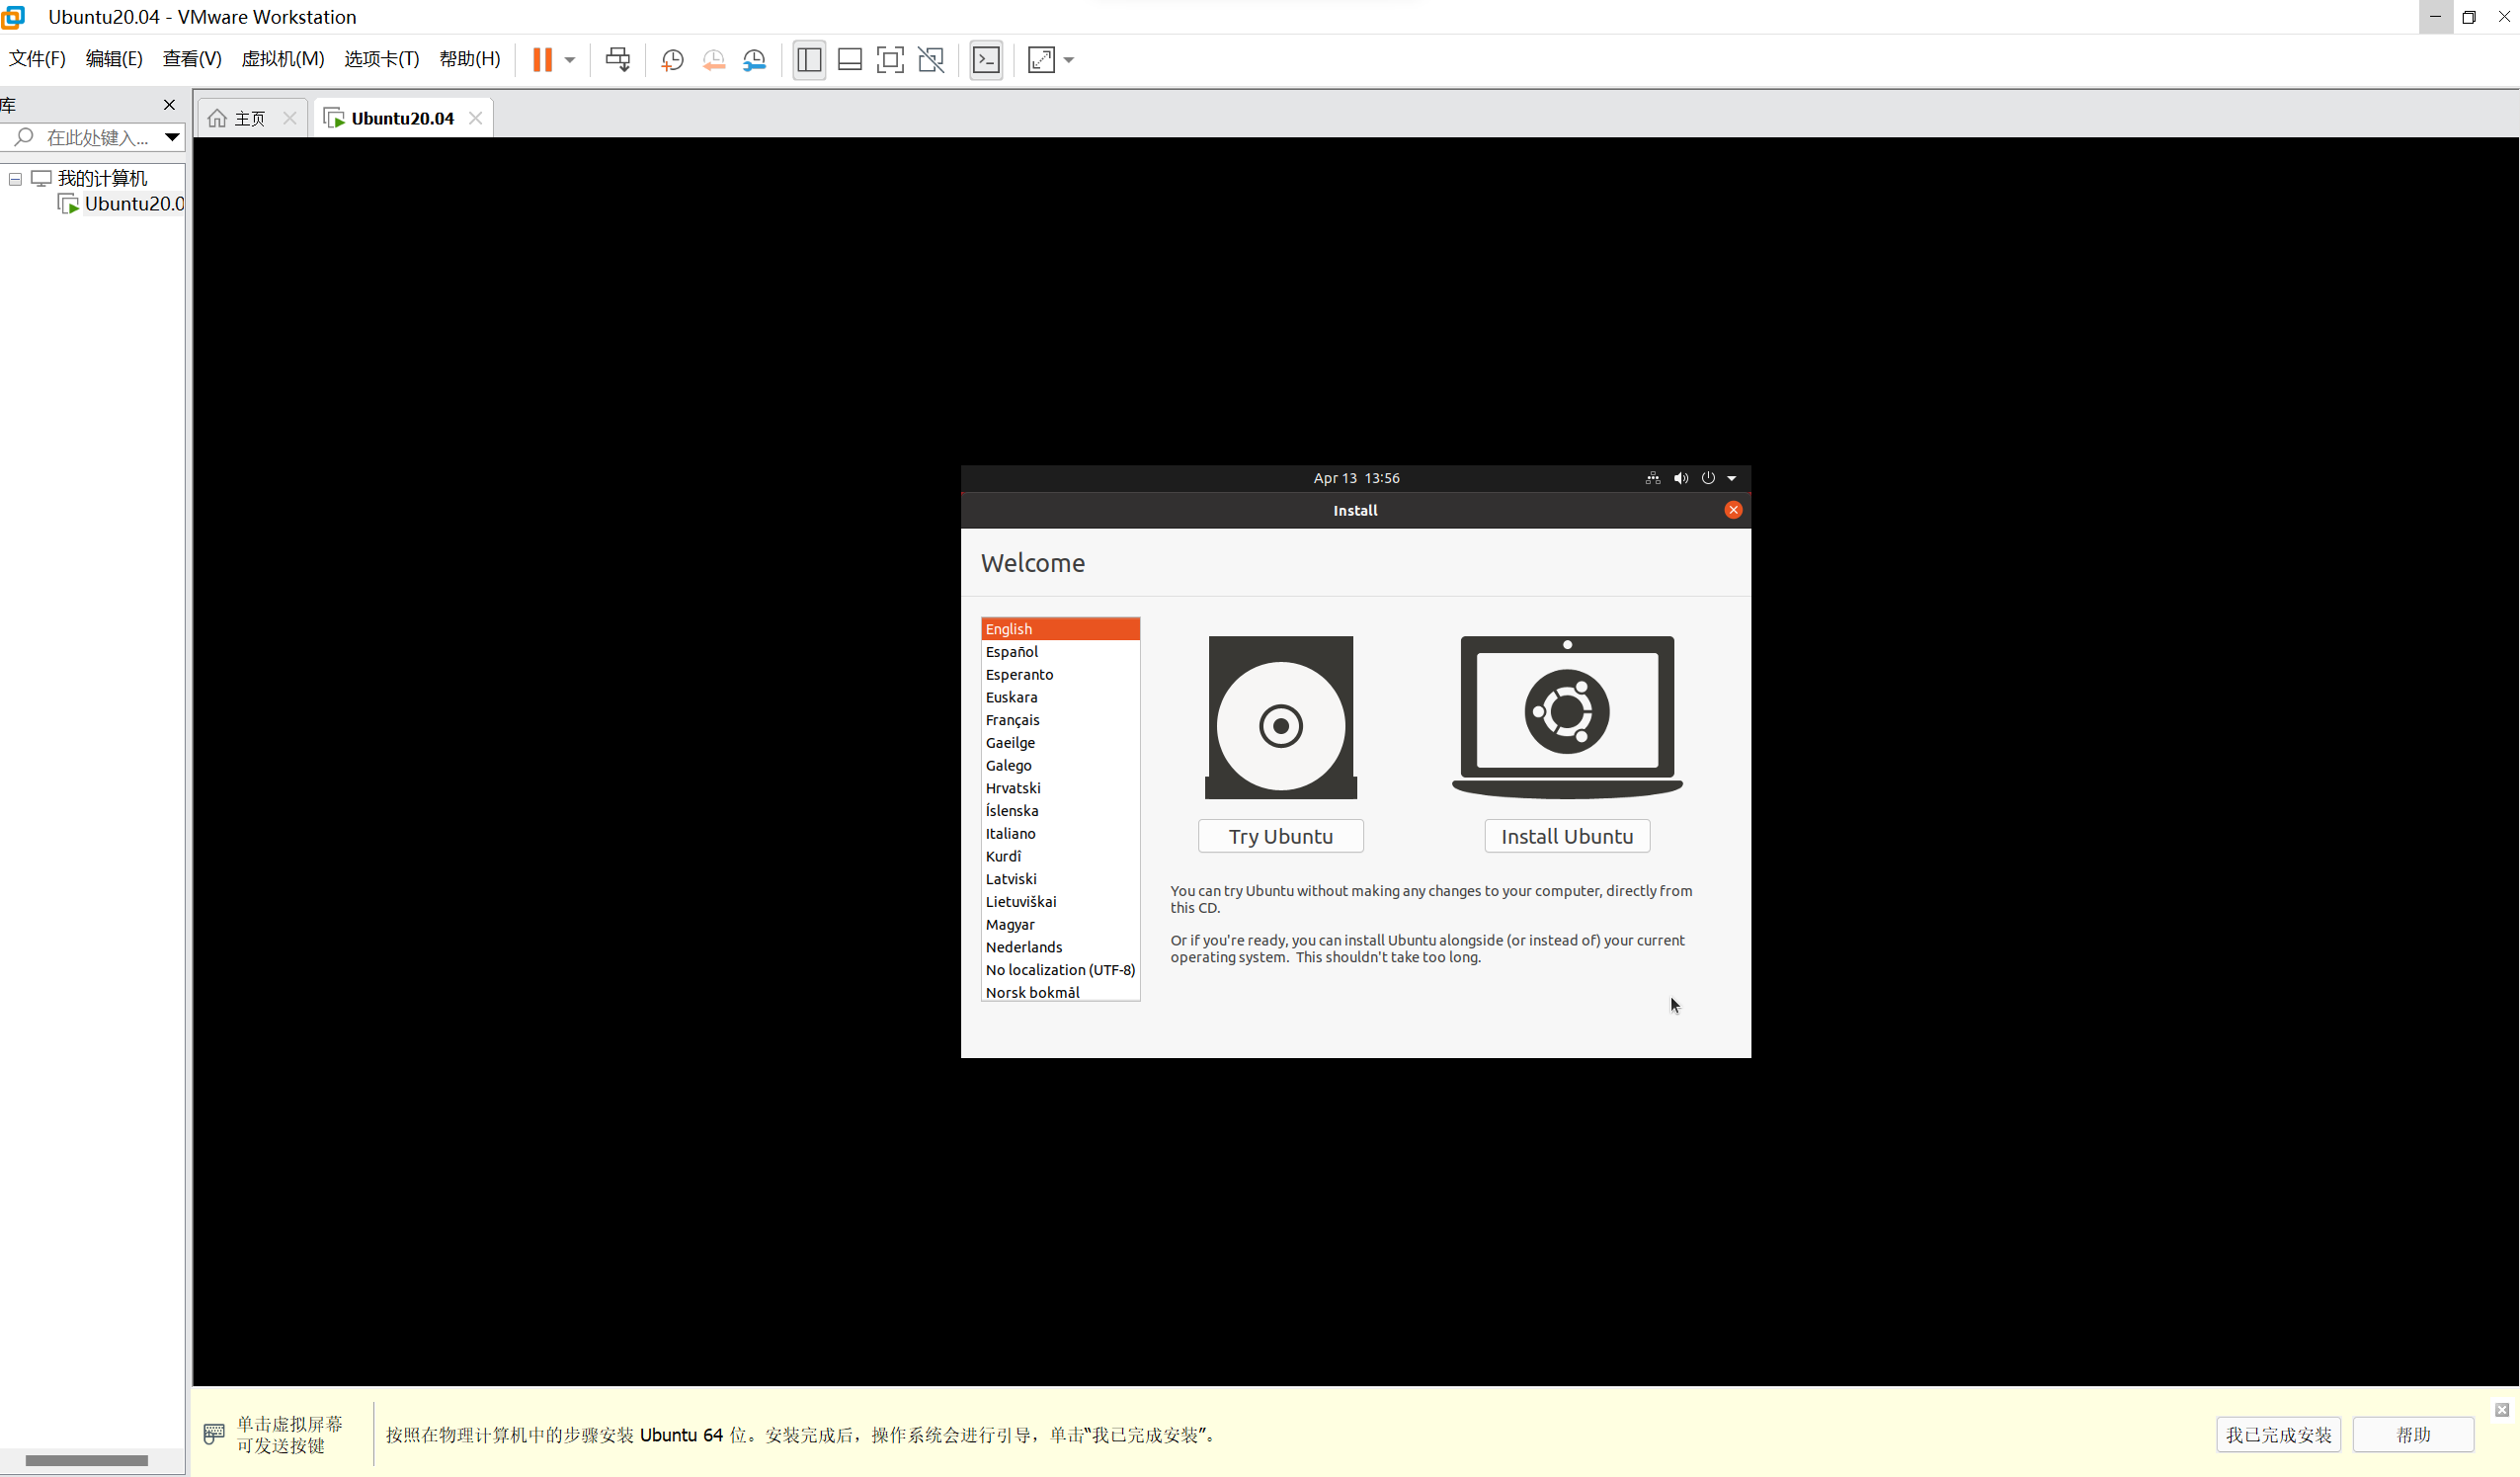Screen dimensions: 2520x1477
Task: Close the library panel
Action: coord(169,105)
